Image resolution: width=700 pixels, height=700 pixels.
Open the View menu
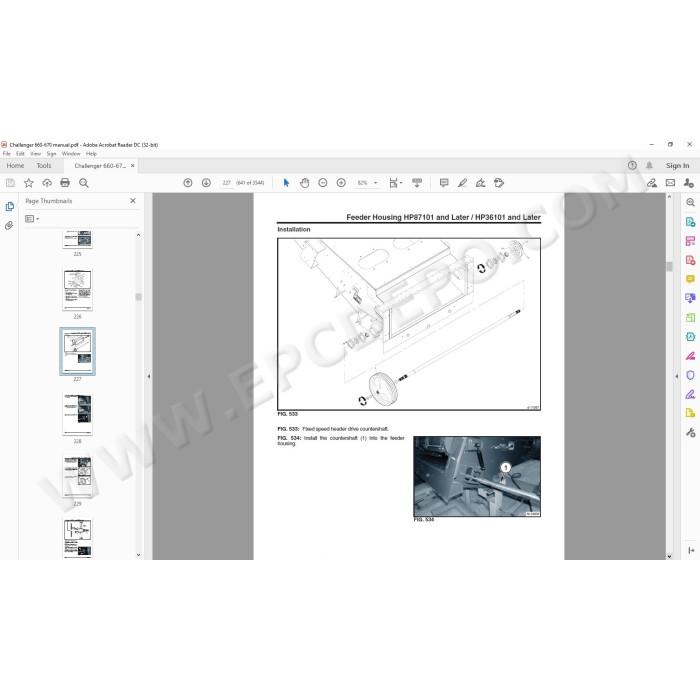coord(36,154)
